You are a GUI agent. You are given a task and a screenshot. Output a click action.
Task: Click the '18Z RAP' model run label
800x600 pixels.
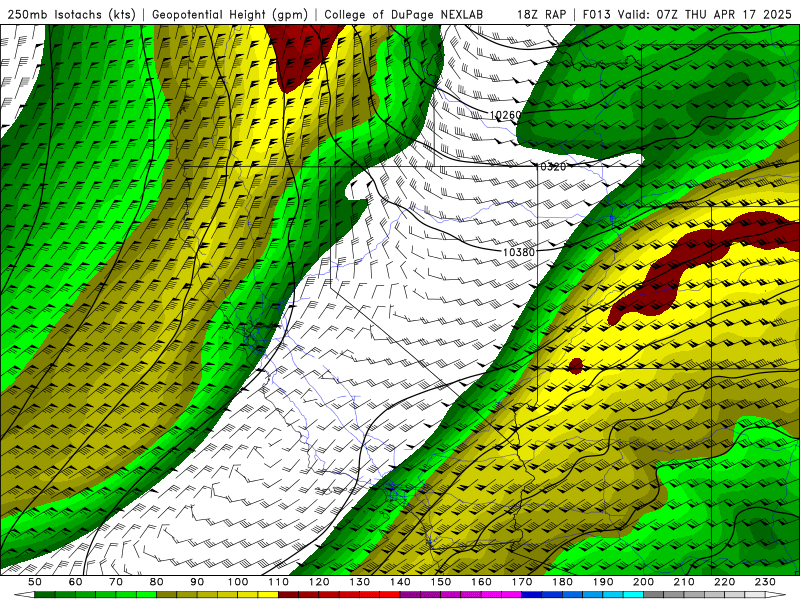pyautogui.click(x=541, y=14)
